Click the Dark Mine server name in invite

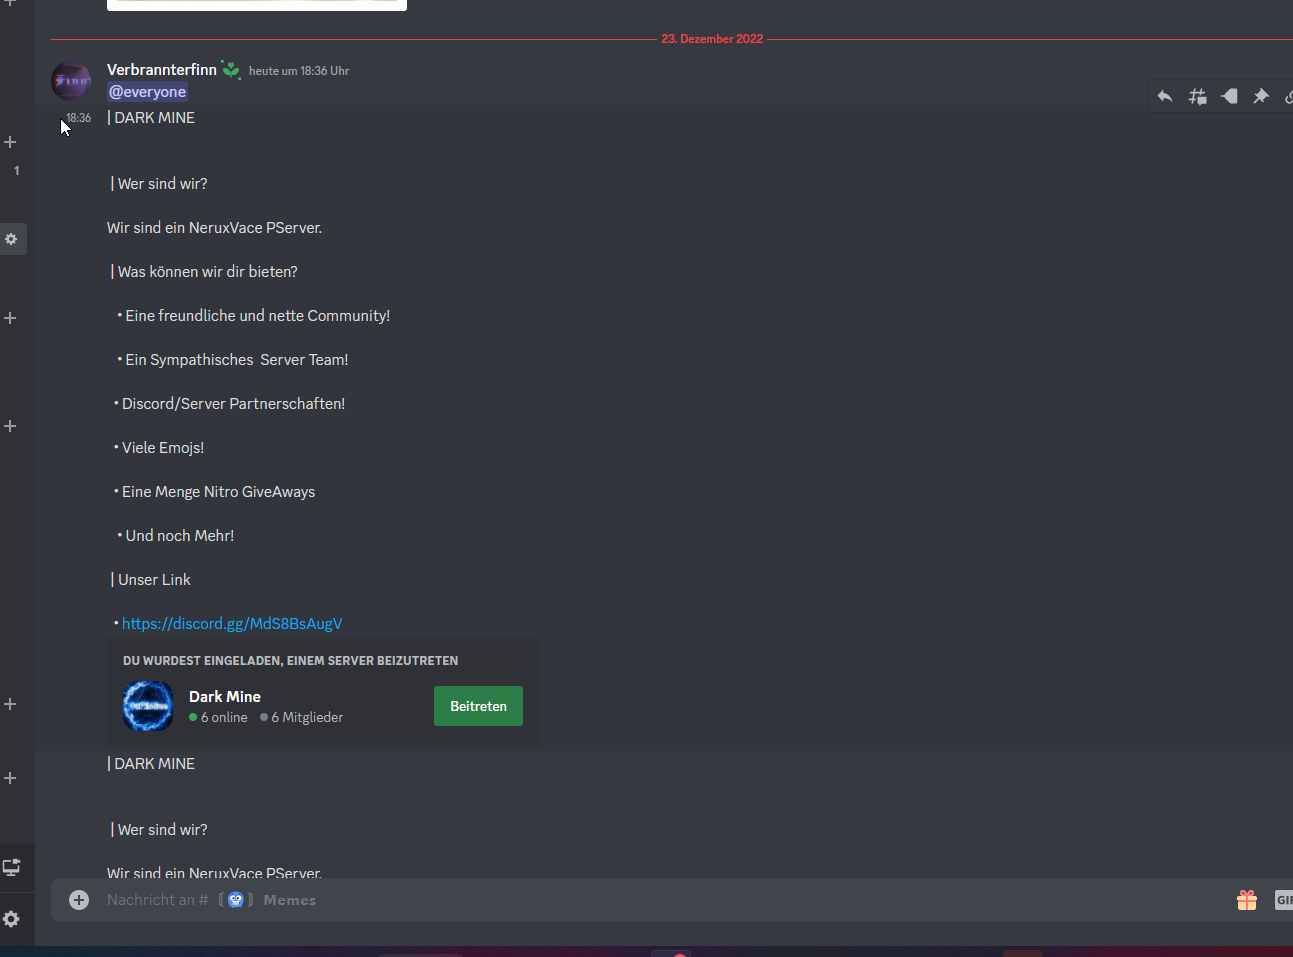click(225, 696)
